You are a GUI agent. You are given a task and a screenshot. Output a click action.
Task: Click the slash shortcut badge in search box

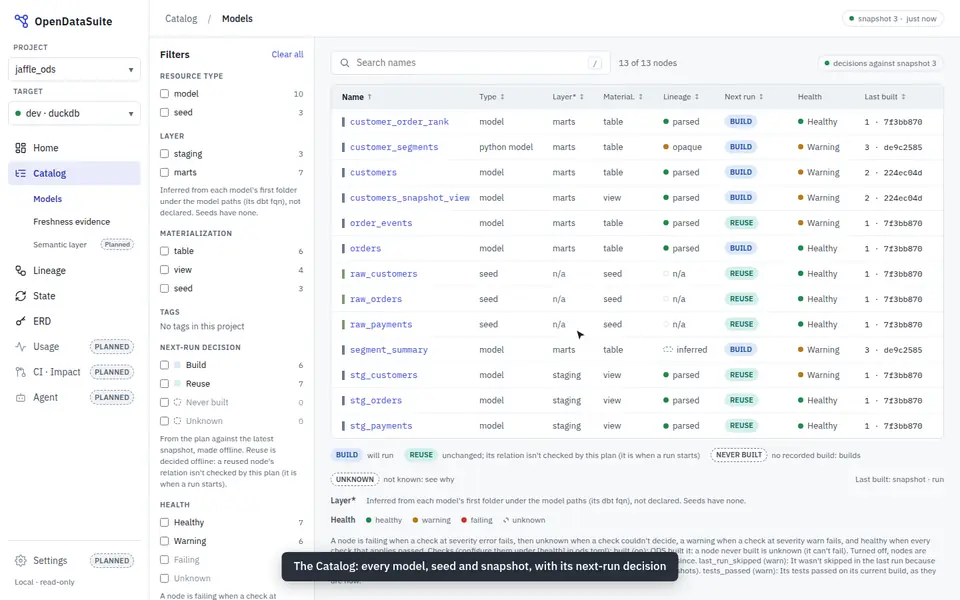coord(594,63)
